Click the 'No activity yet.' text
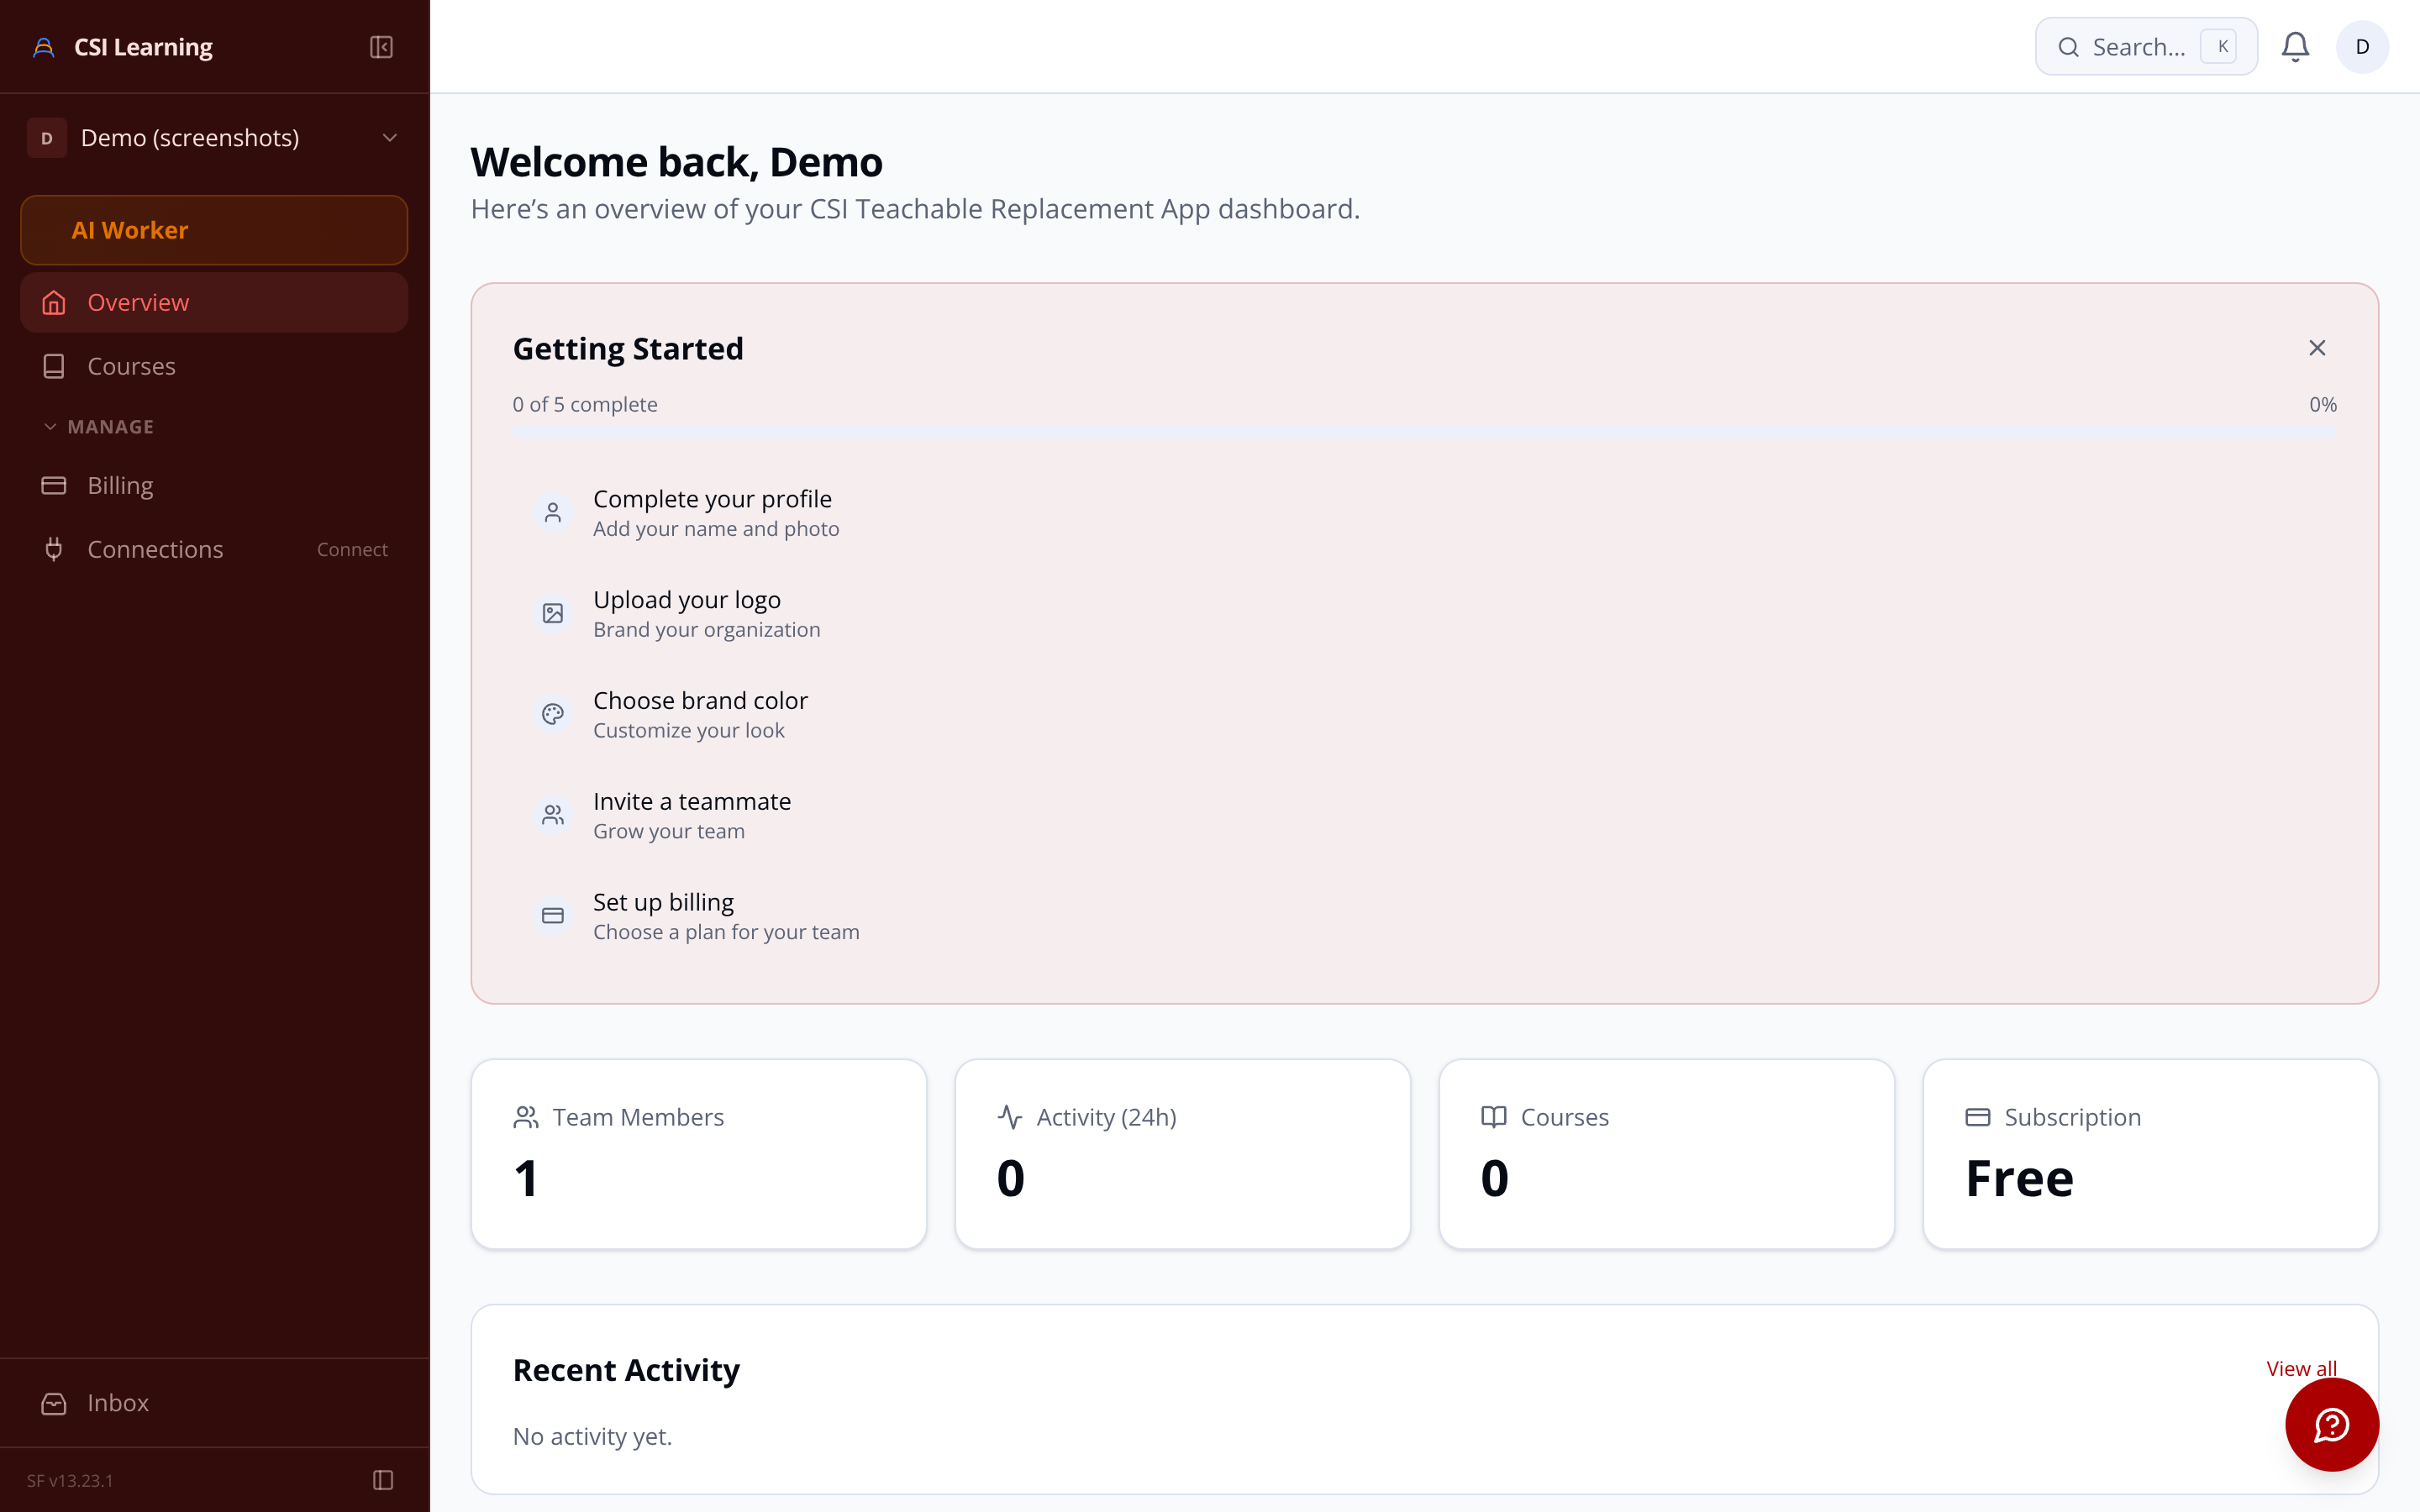This screenshot has width=2420, height=1512. pyautogui.click(x=592, y=1437)
